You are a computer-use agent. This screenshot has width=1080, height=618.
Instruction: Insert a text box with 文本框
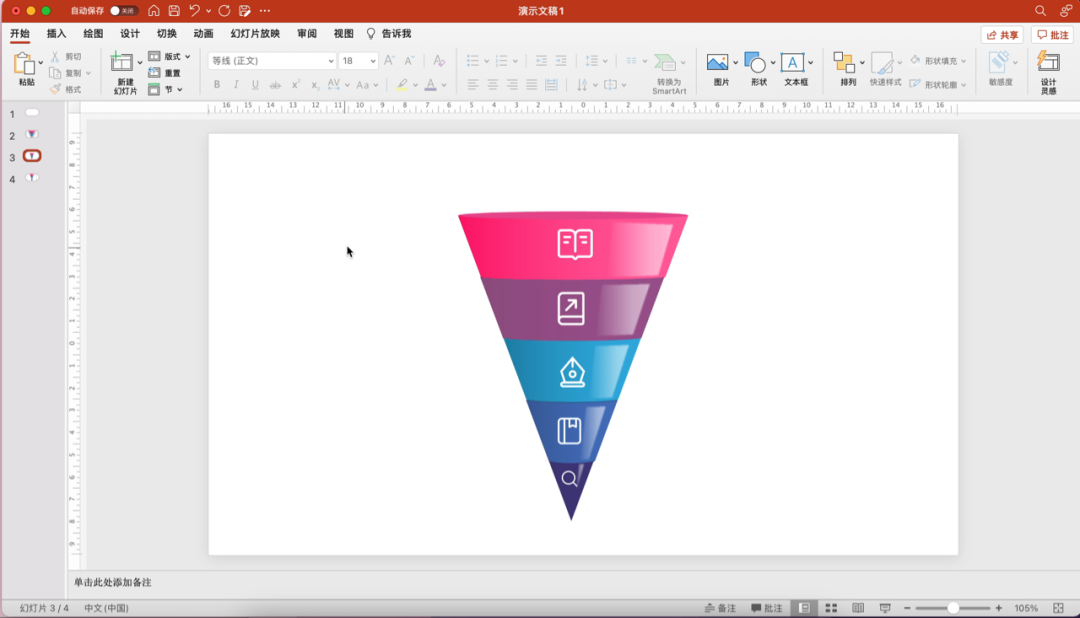coord(793,63)
